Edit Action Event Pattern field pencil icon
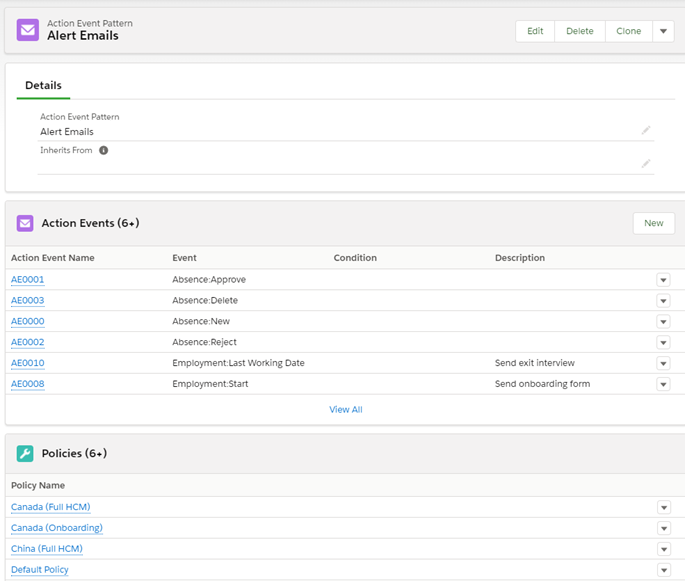This screenshot has height=581, width=685. click(646, 130)
